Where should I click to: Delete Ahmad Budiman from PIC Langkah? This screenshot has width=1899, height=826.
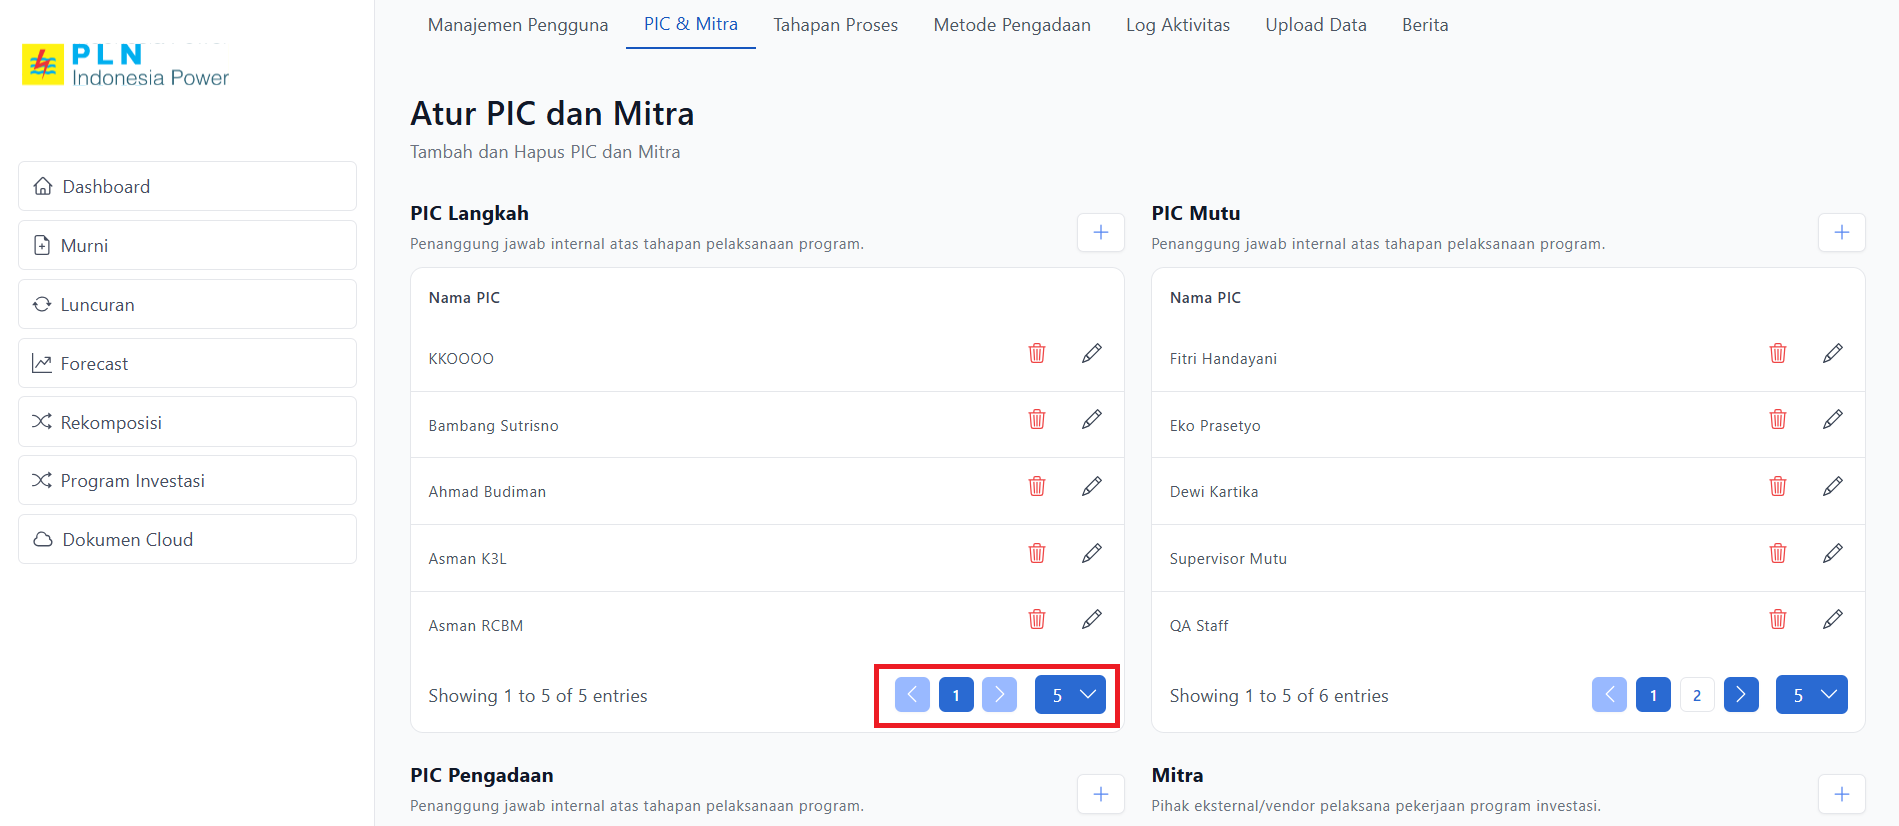click(x=1037, y=486)
